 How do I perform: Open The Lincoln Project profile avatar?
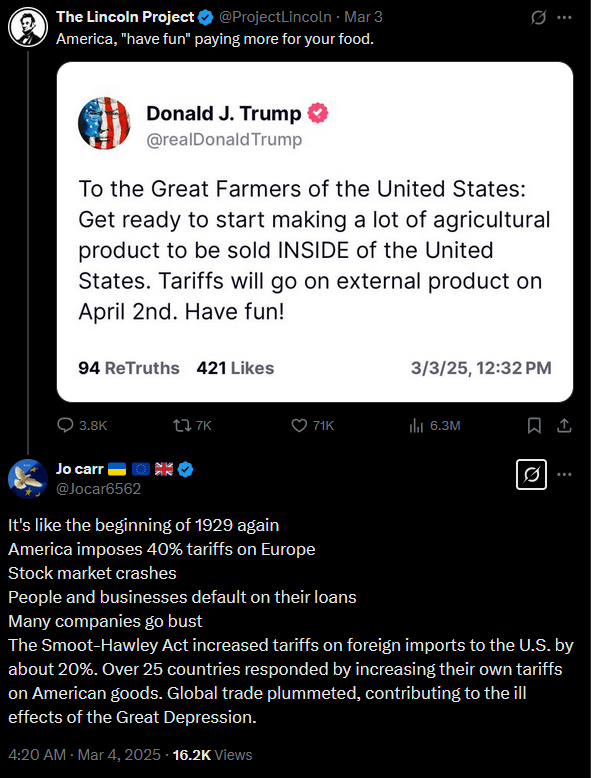[x=28, y=27]
